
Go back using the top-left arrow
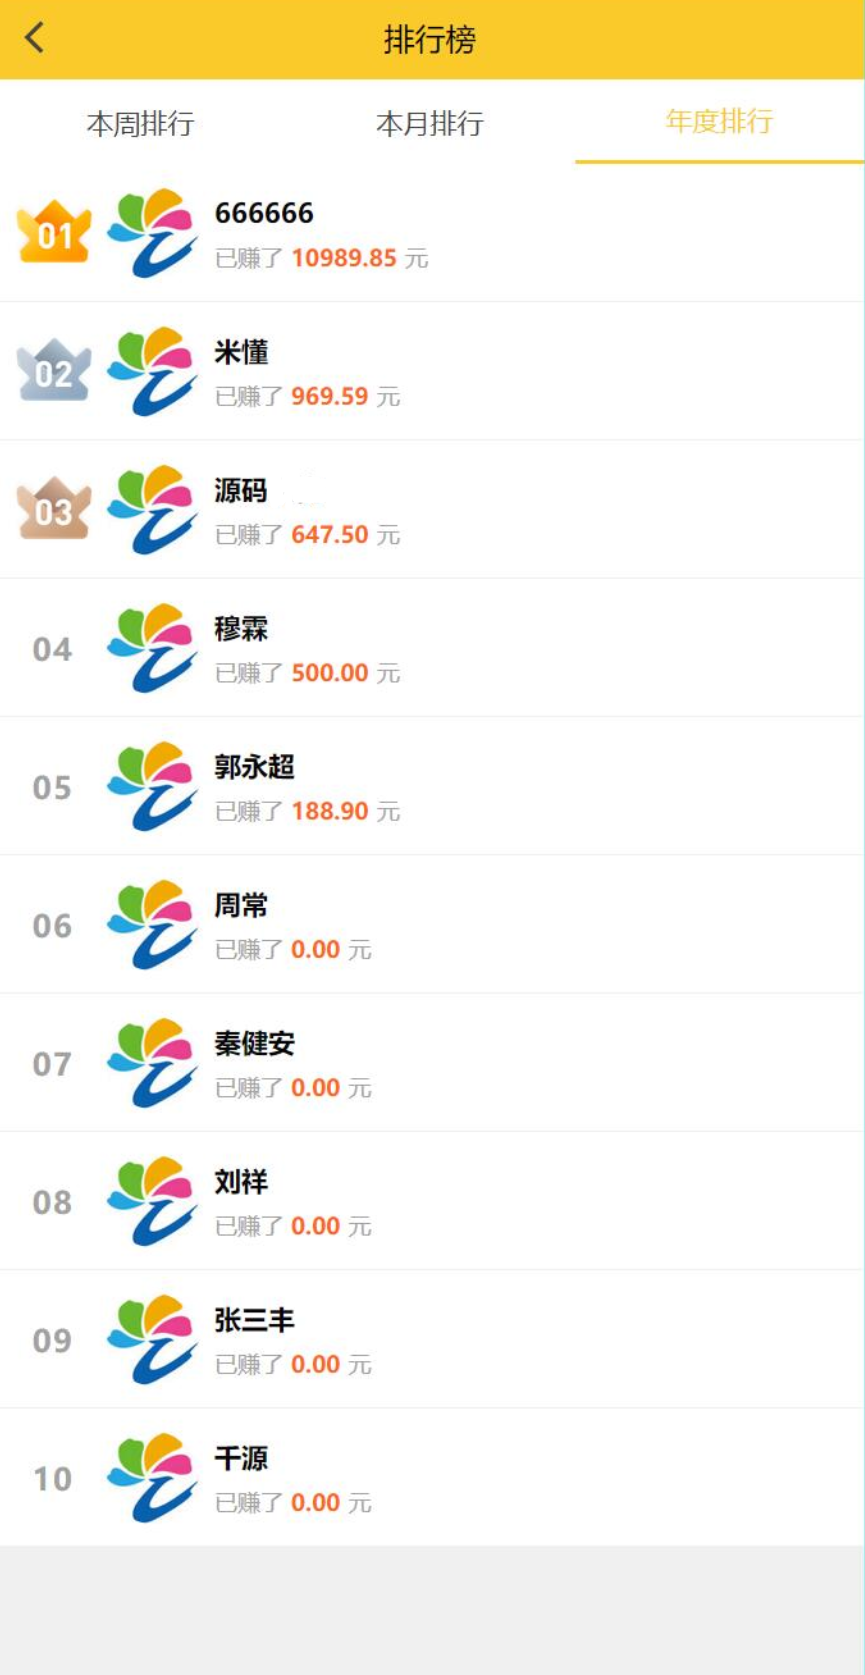coord(35,38)
